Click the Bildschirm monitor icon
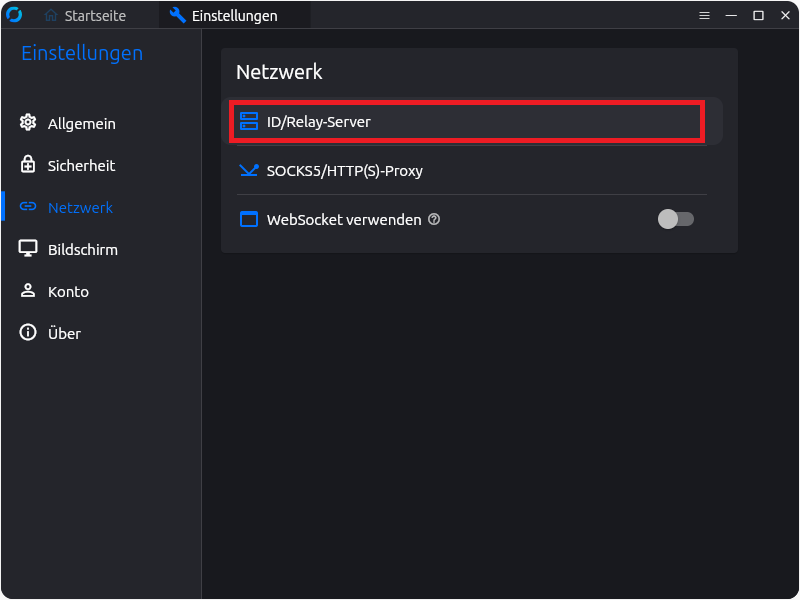800x600 pixels. tap(28, 249)
